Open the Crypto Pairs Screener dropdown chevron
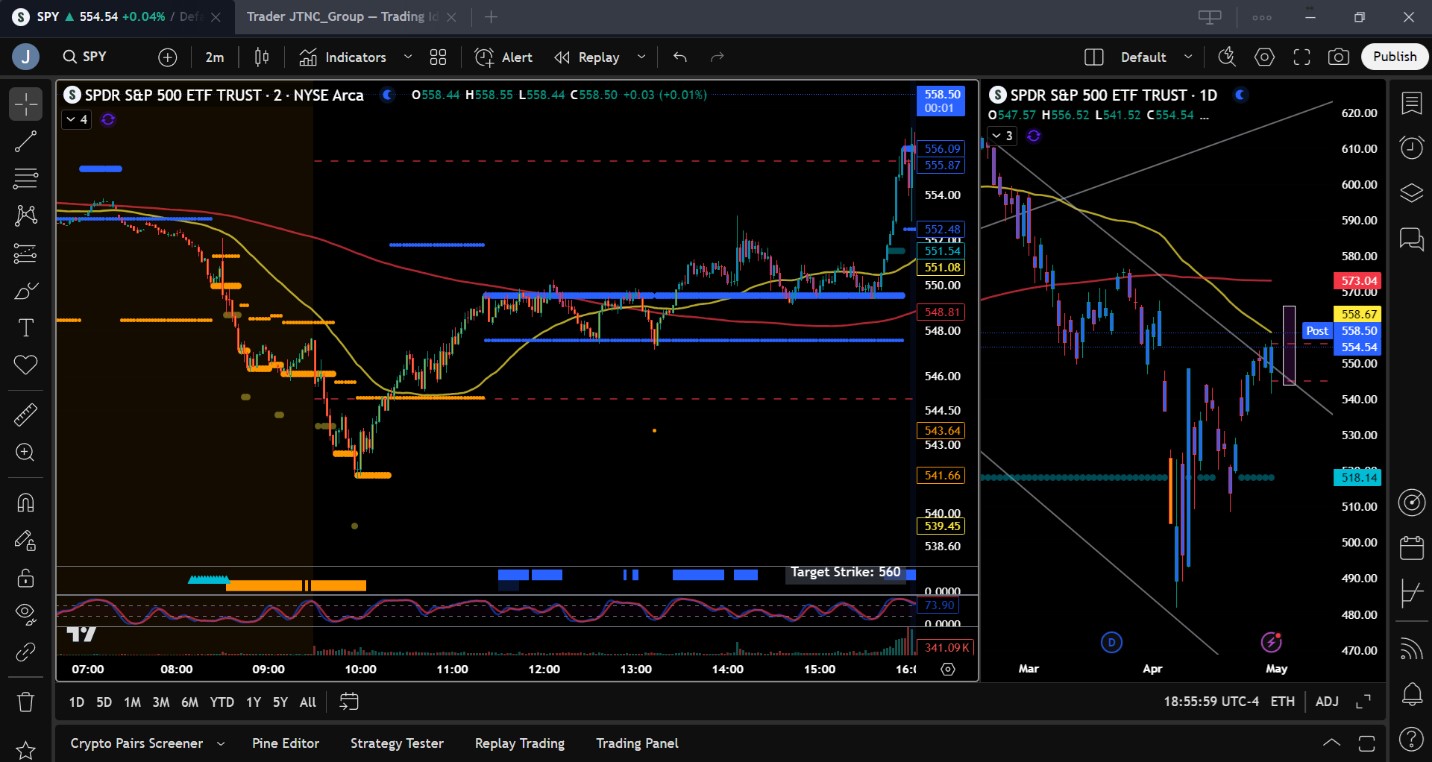 220,743
